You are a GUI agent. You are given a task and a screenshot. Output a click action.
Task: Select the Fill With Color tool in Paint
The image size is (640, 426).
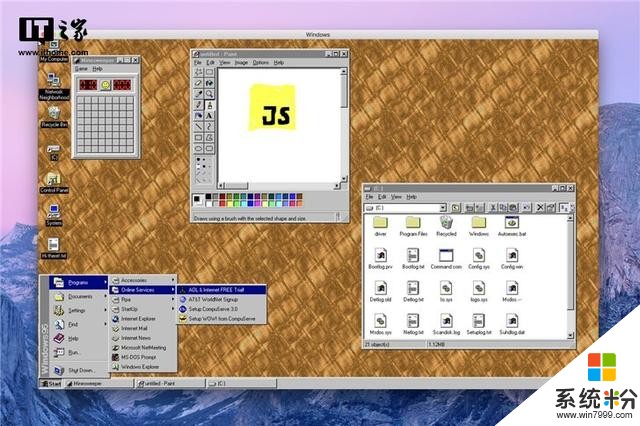[209, 83]
